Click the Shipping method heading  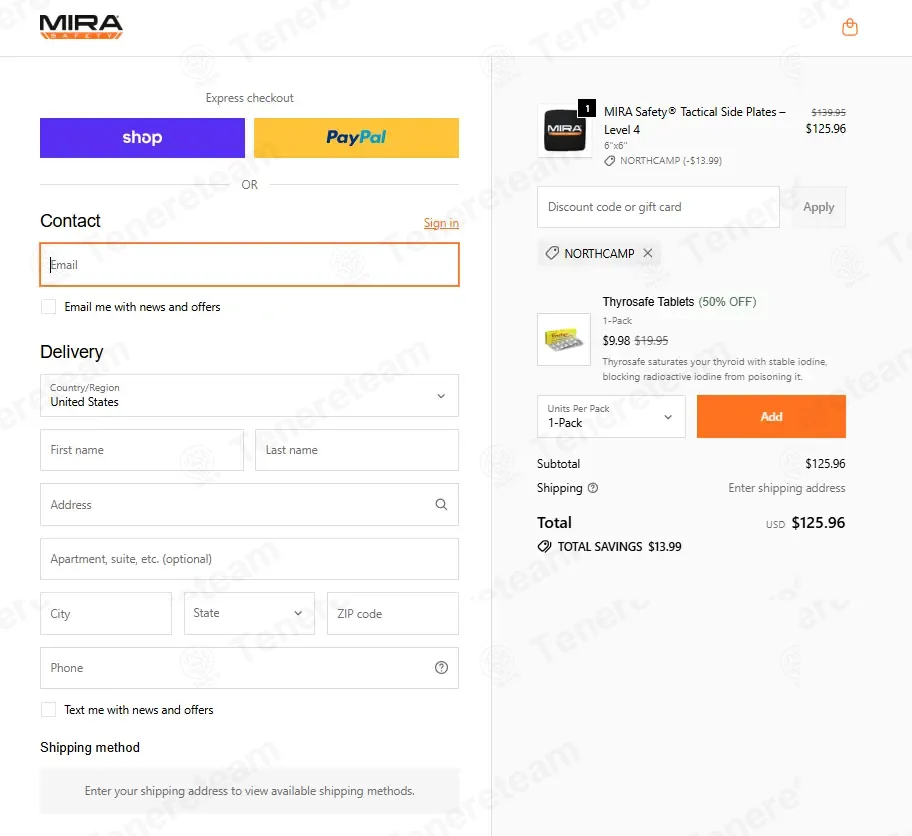coord(90,748)
